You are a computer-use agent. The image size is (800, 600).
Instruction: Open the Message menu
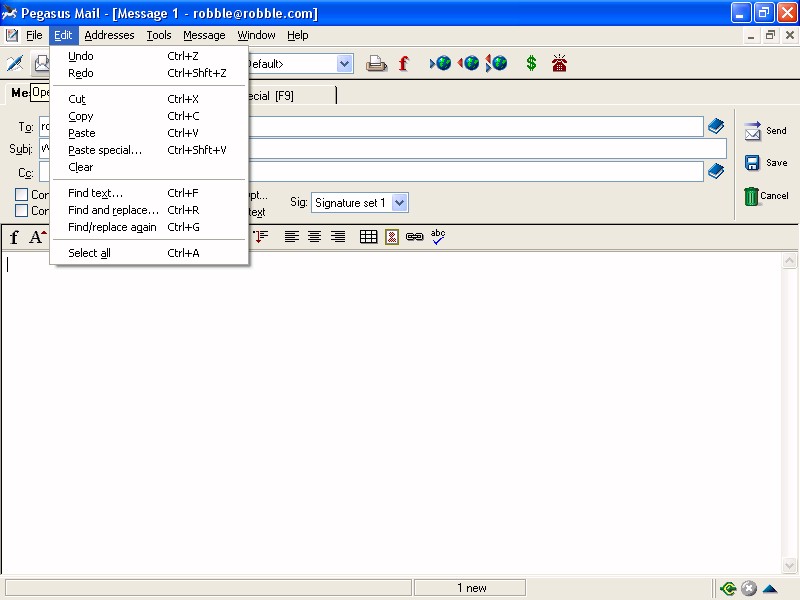204,35
